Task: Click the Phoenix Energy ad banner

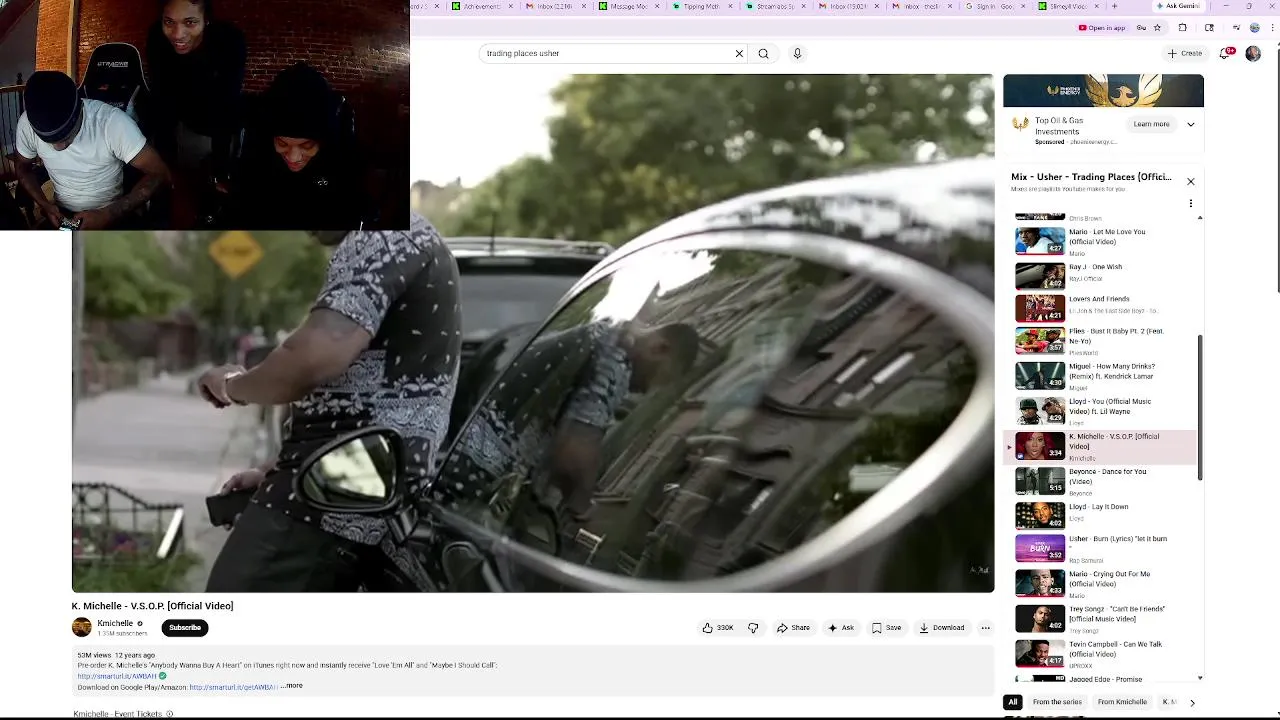Action: [x=1103, y=90]
